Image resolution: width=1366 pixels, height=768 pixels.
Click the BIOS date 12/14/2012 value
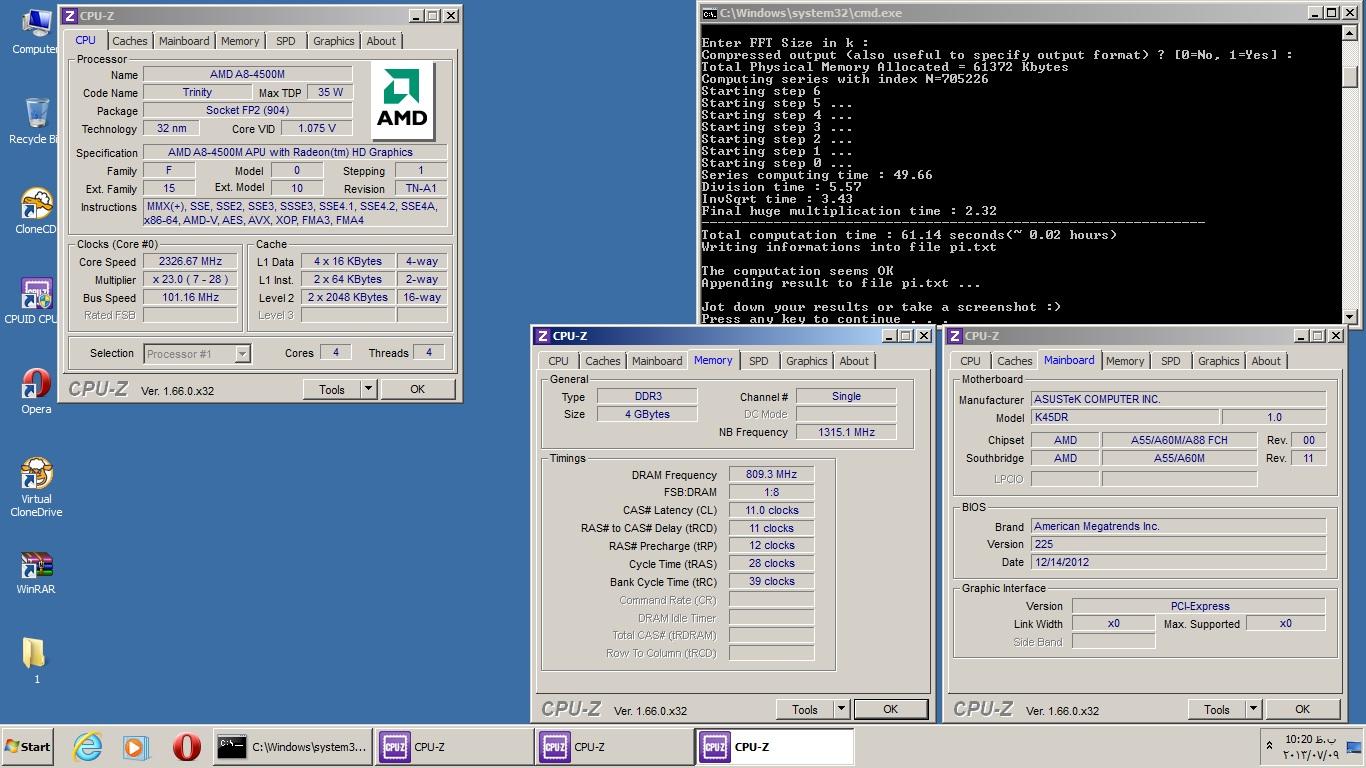click(1179, 562)
